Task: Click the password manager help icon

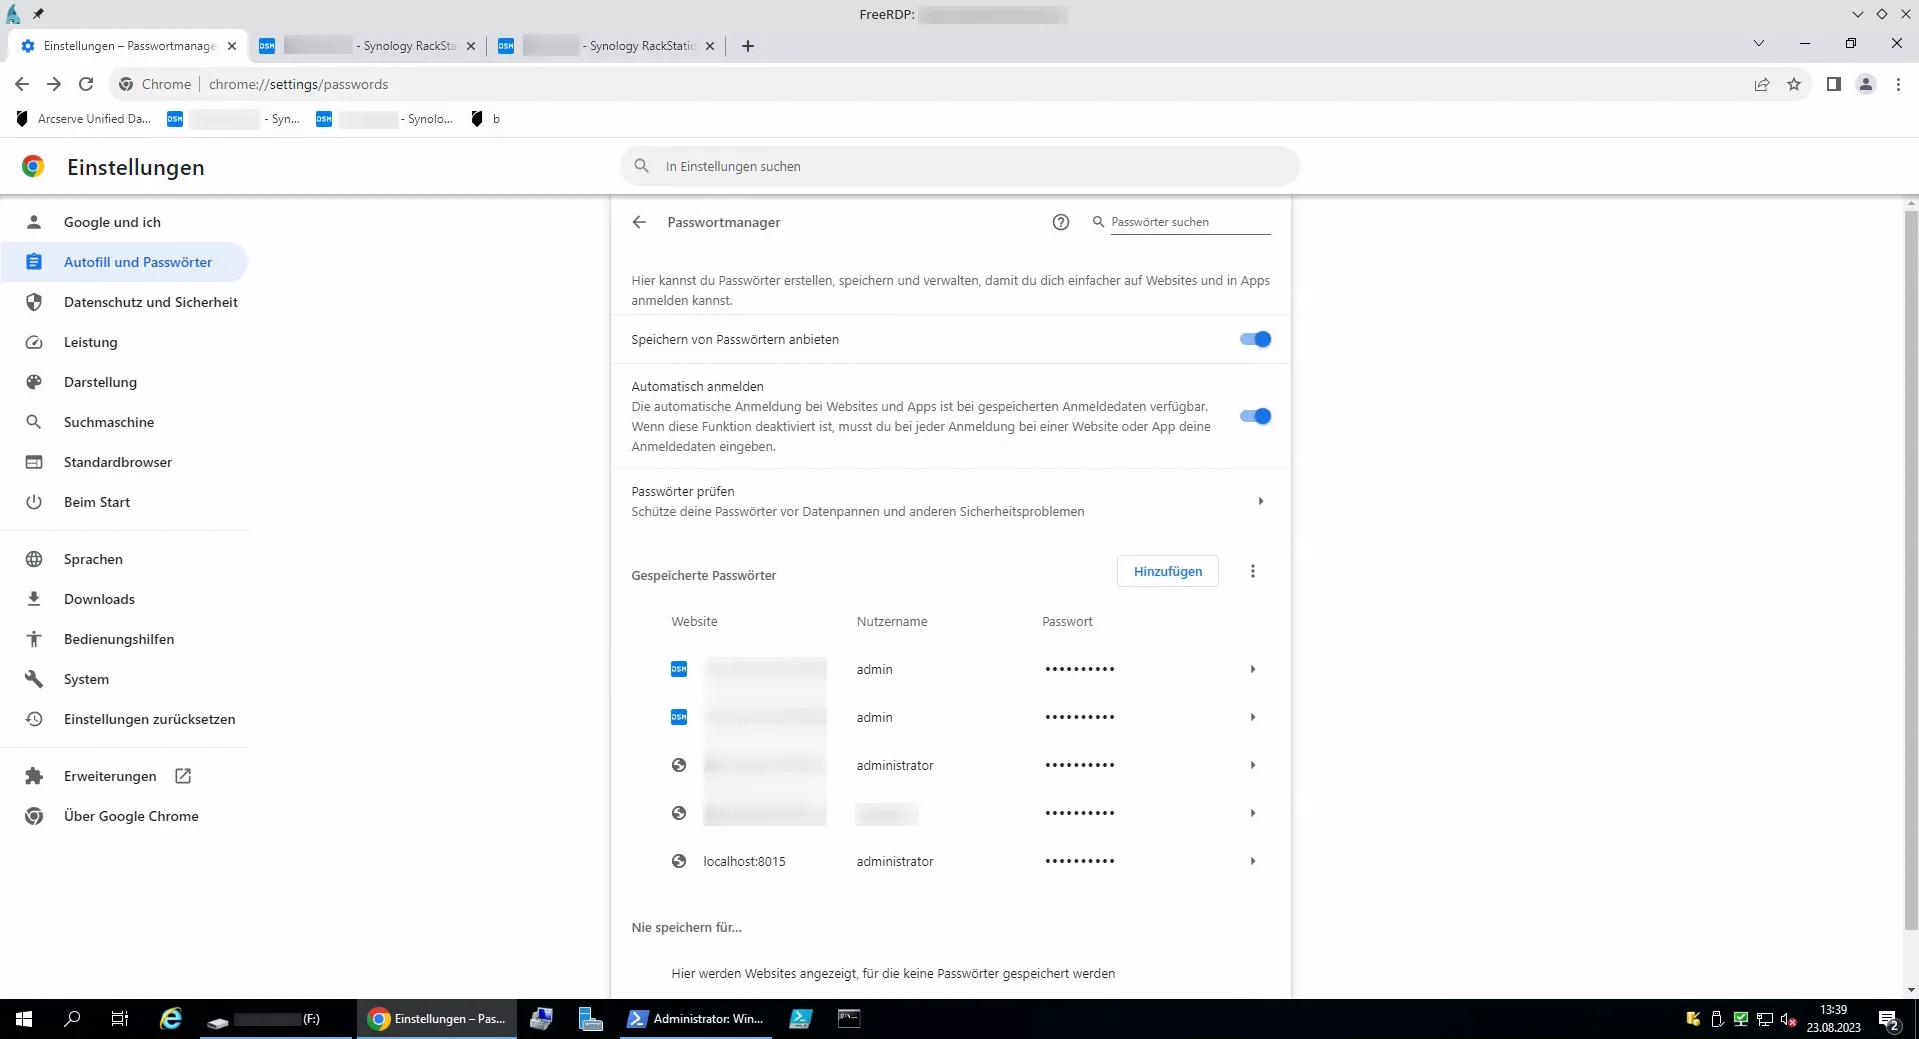Action: (1060, 222)
